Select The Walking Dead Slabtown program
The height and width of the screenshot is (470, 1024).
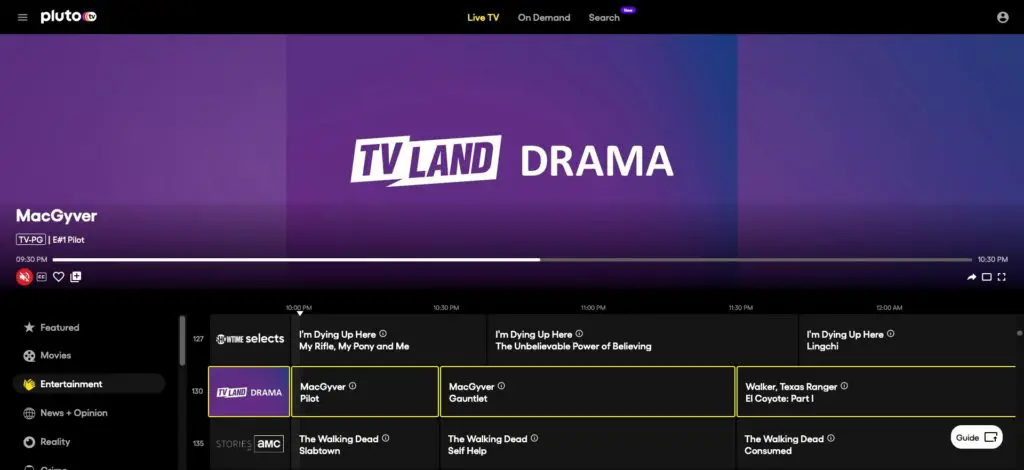pyautogui.click(x=364, y=444)
